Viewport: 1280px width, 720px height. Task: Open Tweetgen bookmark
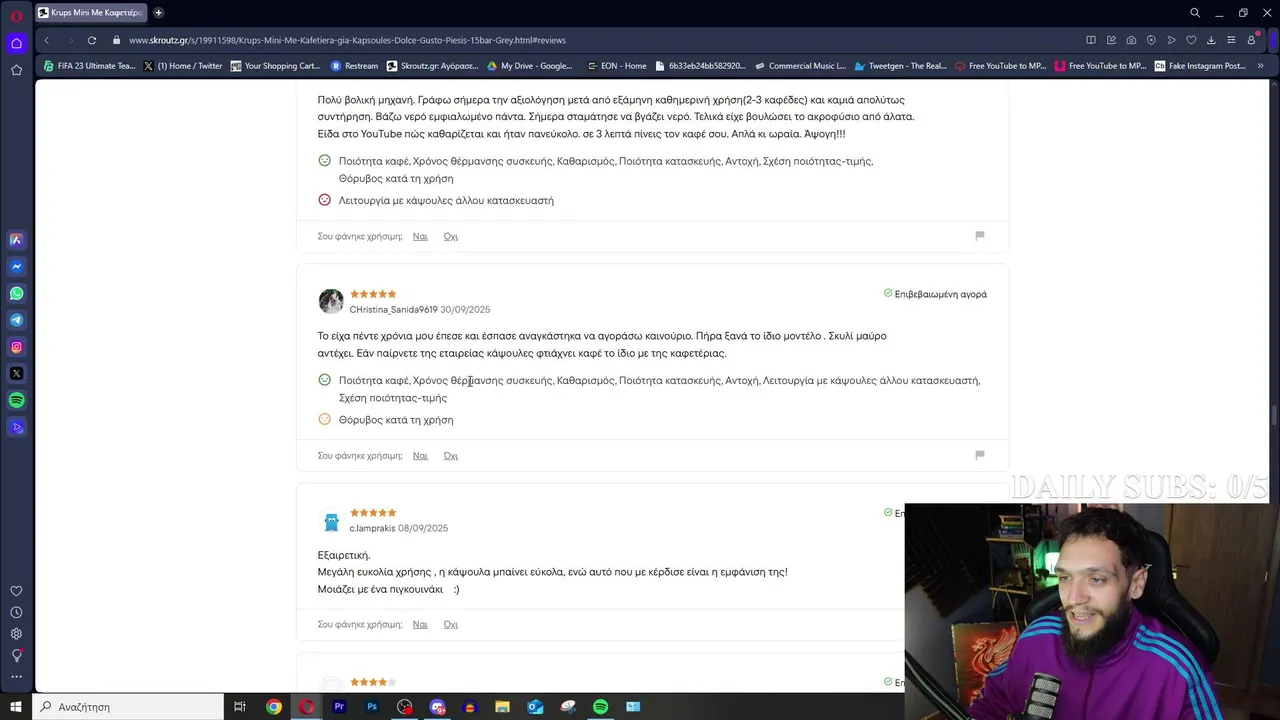point(900,66)
